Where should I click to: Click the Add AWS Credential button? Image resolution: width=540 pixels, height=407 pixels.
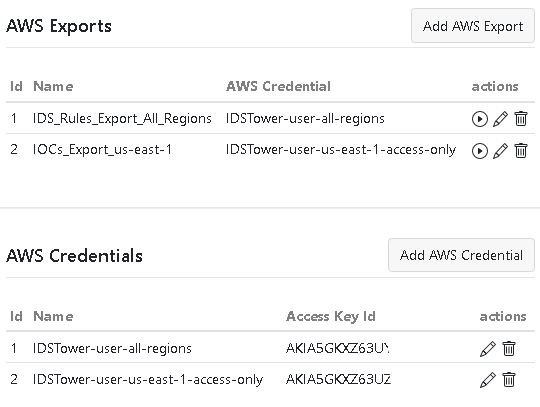point(461,255)
